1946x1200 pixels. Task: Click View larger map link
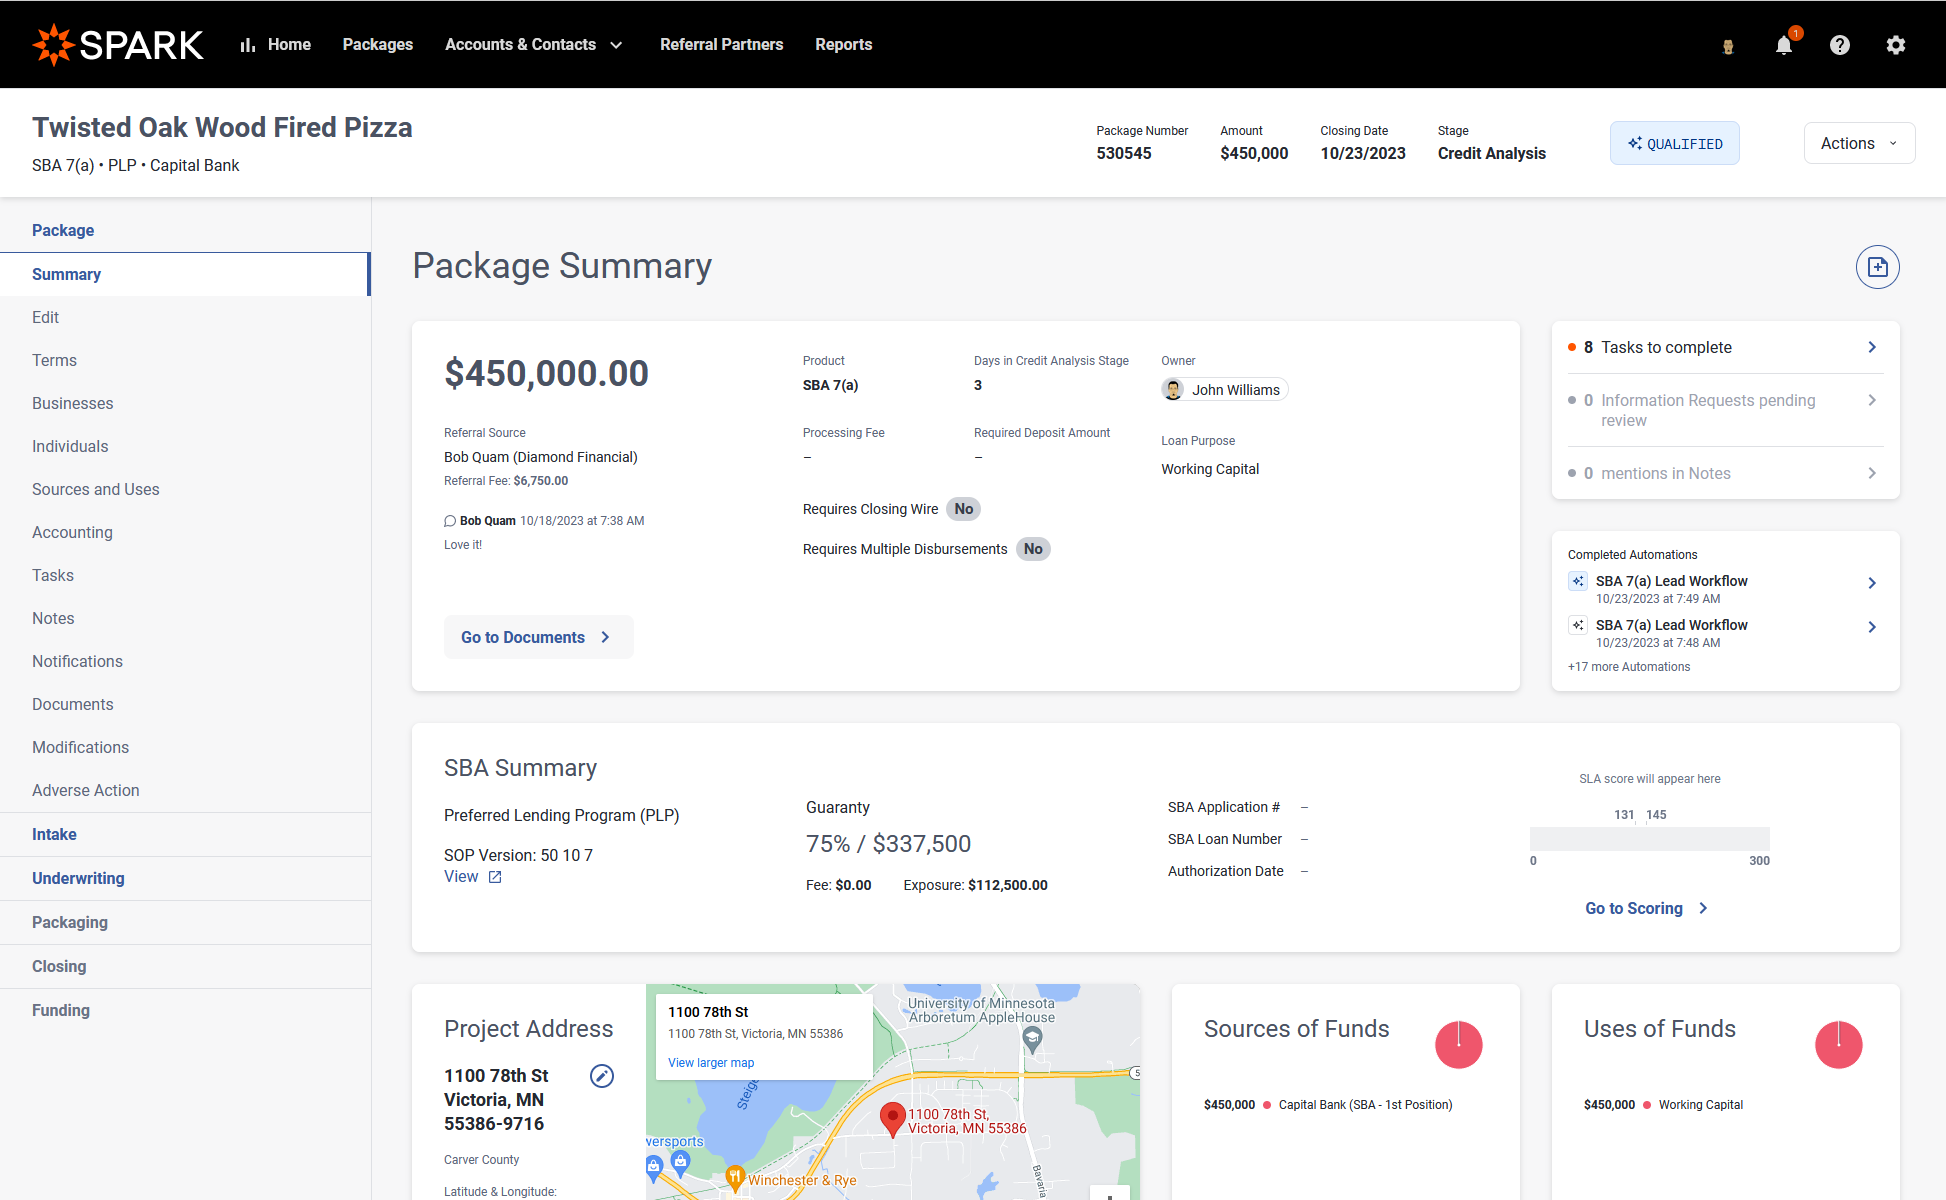pos(711,1063)
